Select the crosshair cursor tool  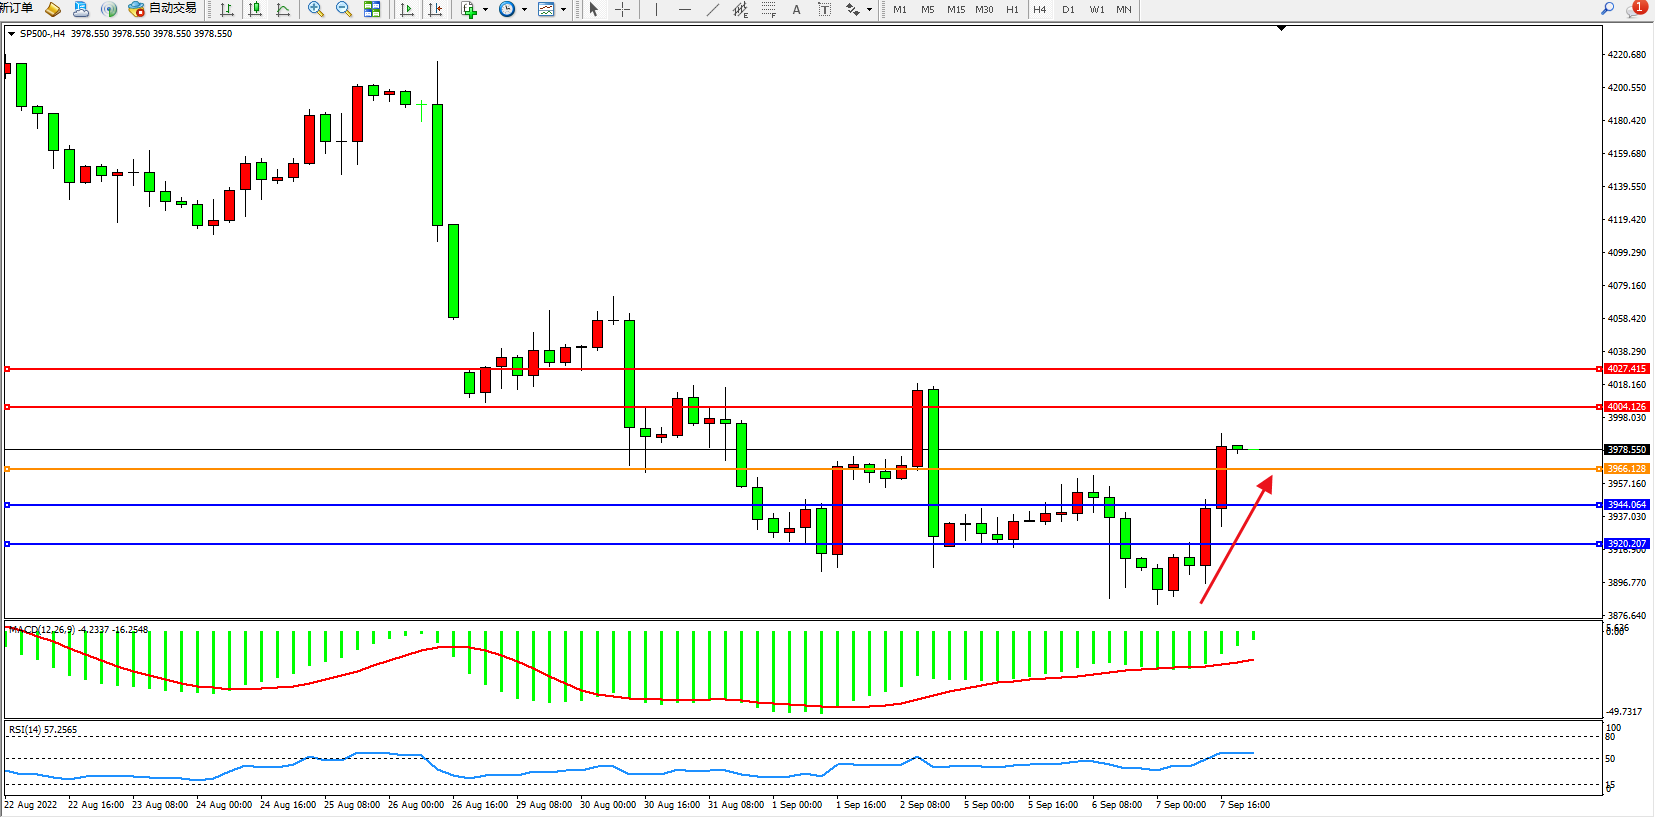tap(622, 9)
